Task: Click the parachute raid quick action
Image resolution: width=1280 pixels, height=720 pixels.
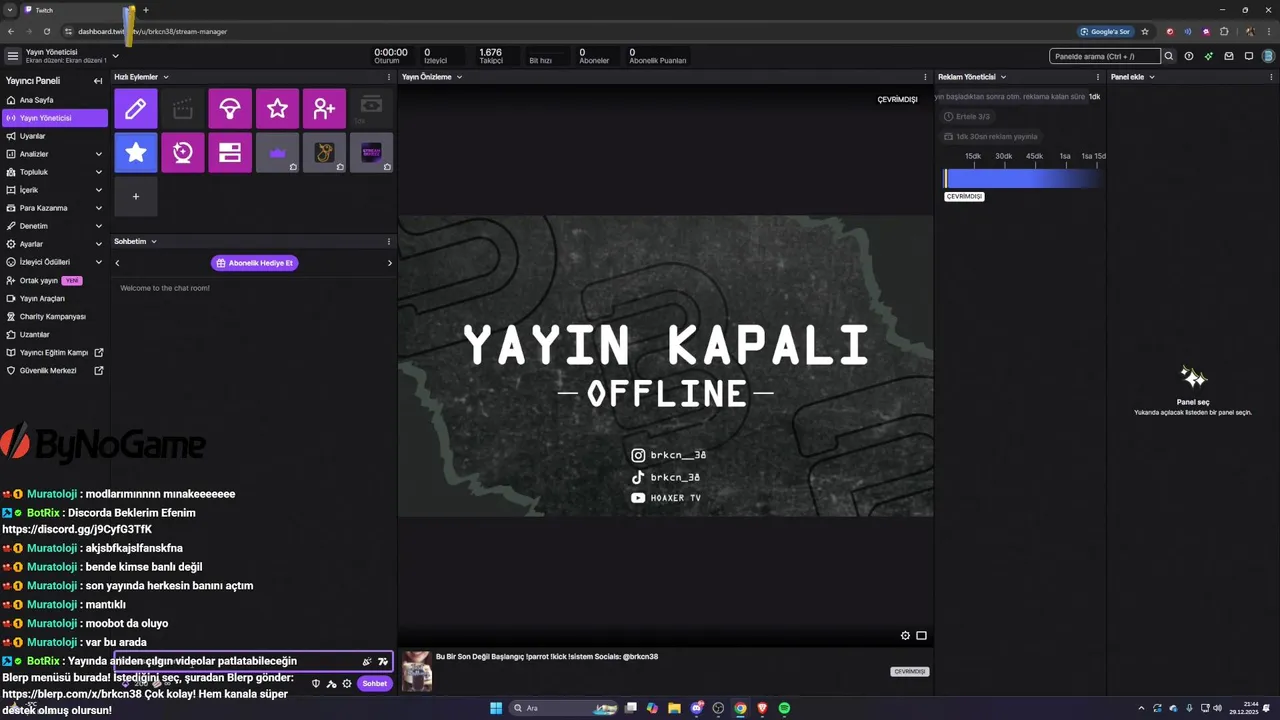Action: (x=230, y=109)
